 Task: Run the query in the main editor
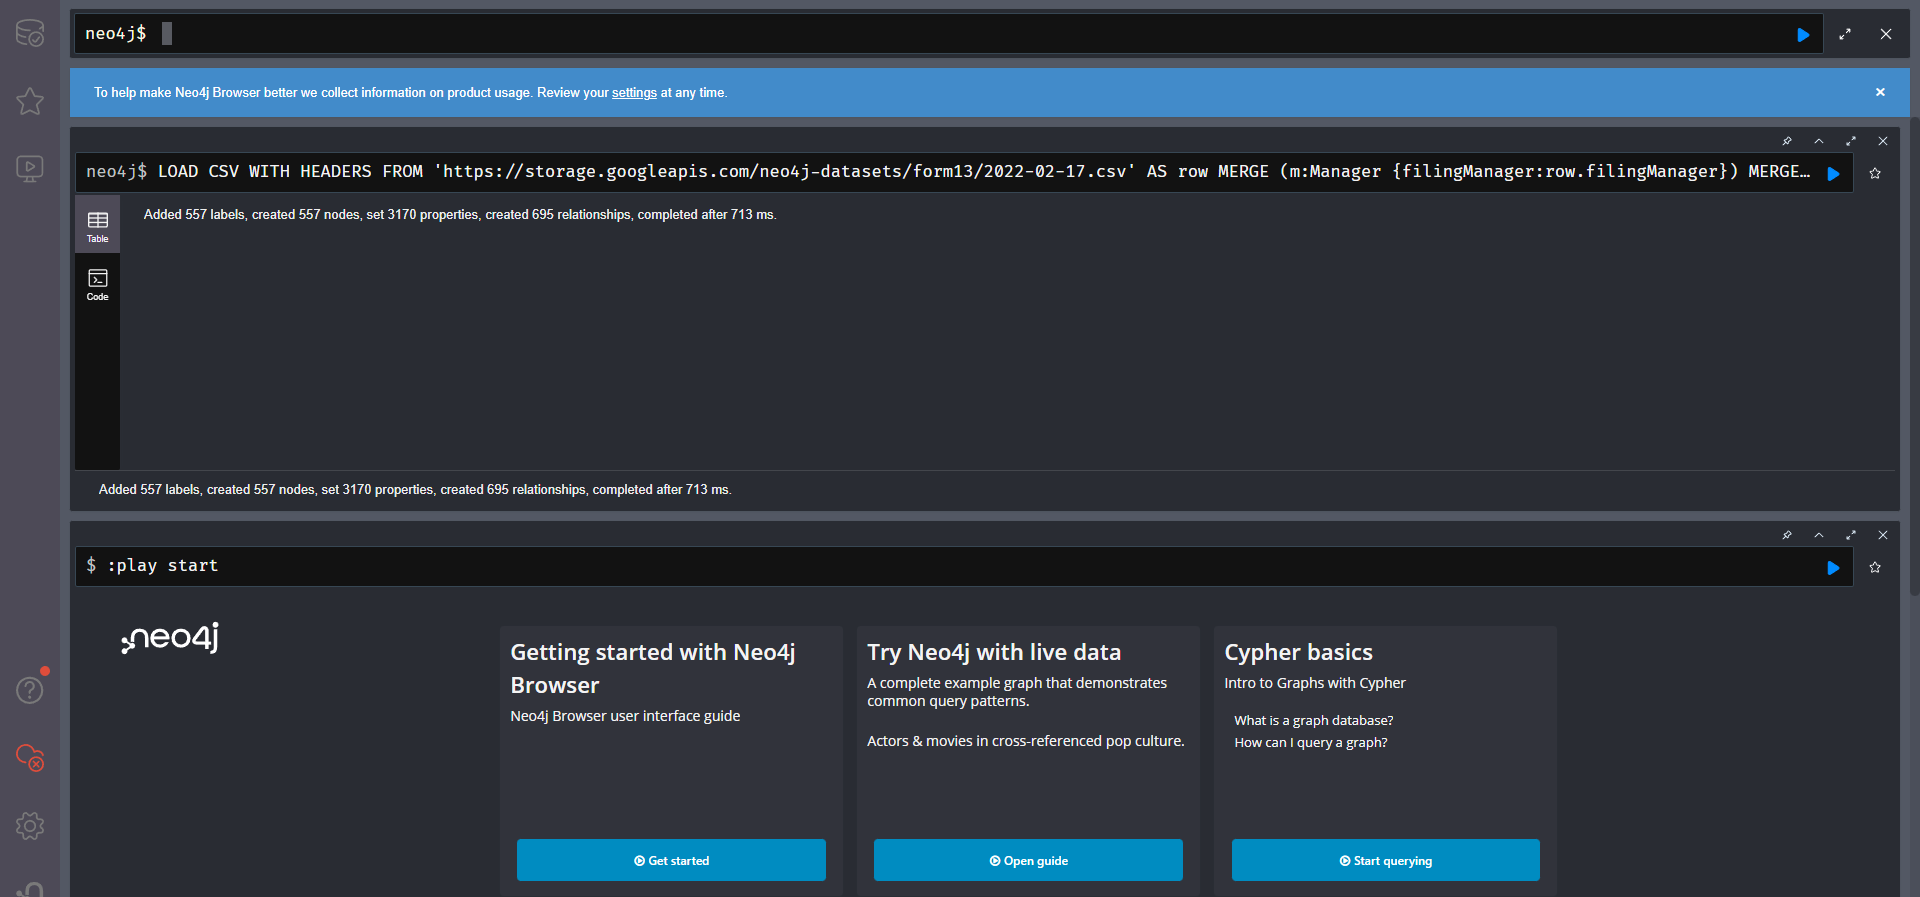pos(1803,34)
